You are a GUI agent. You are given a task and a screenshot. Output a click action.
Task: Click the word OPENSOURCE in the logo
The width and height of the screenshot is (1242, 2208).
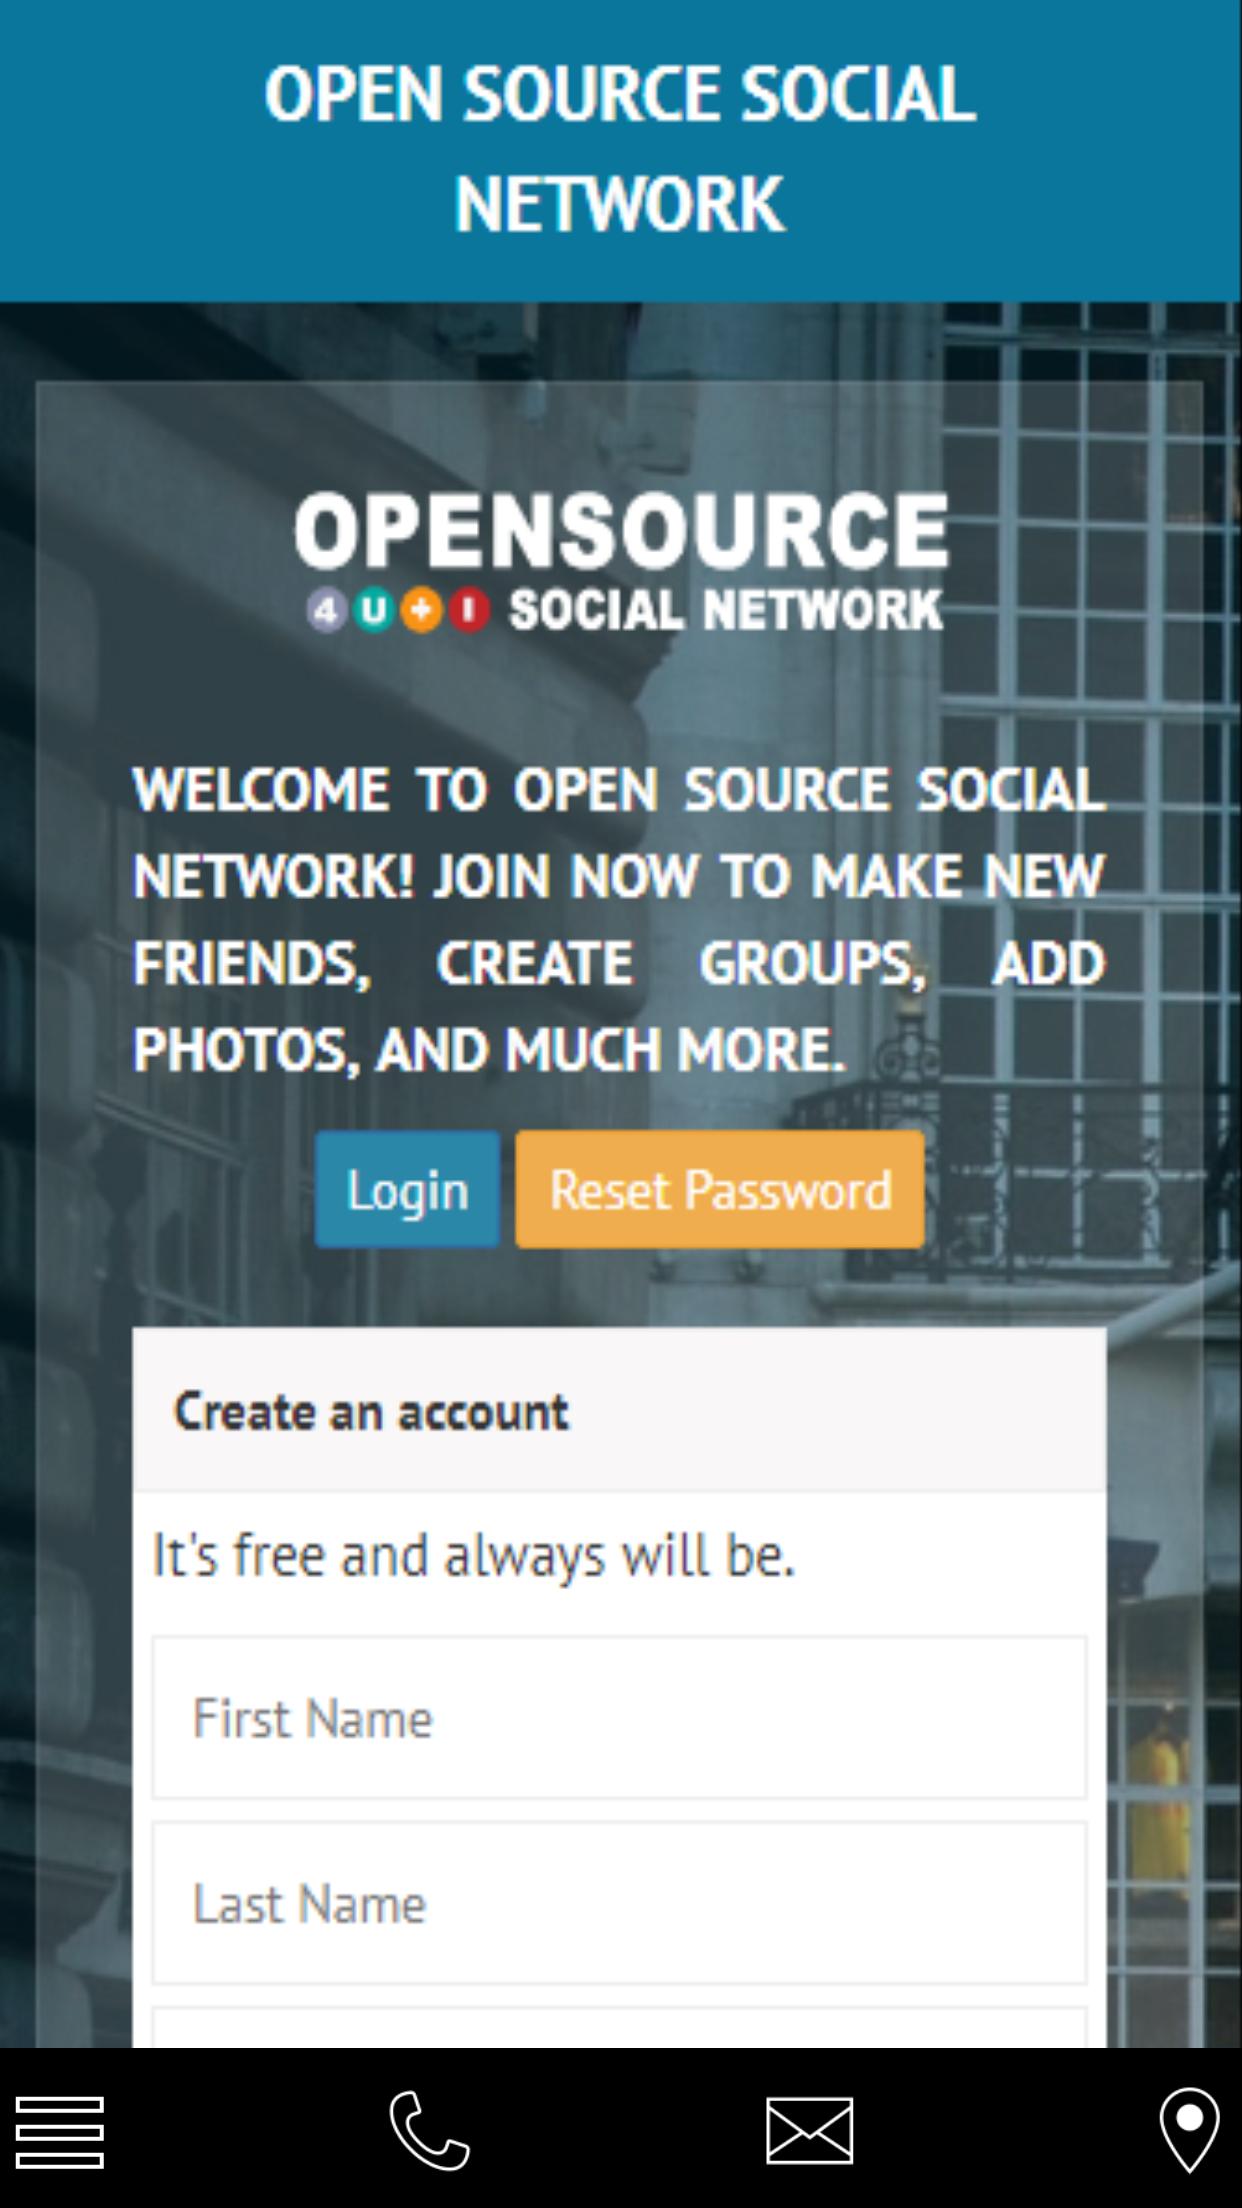coord(621,530)
